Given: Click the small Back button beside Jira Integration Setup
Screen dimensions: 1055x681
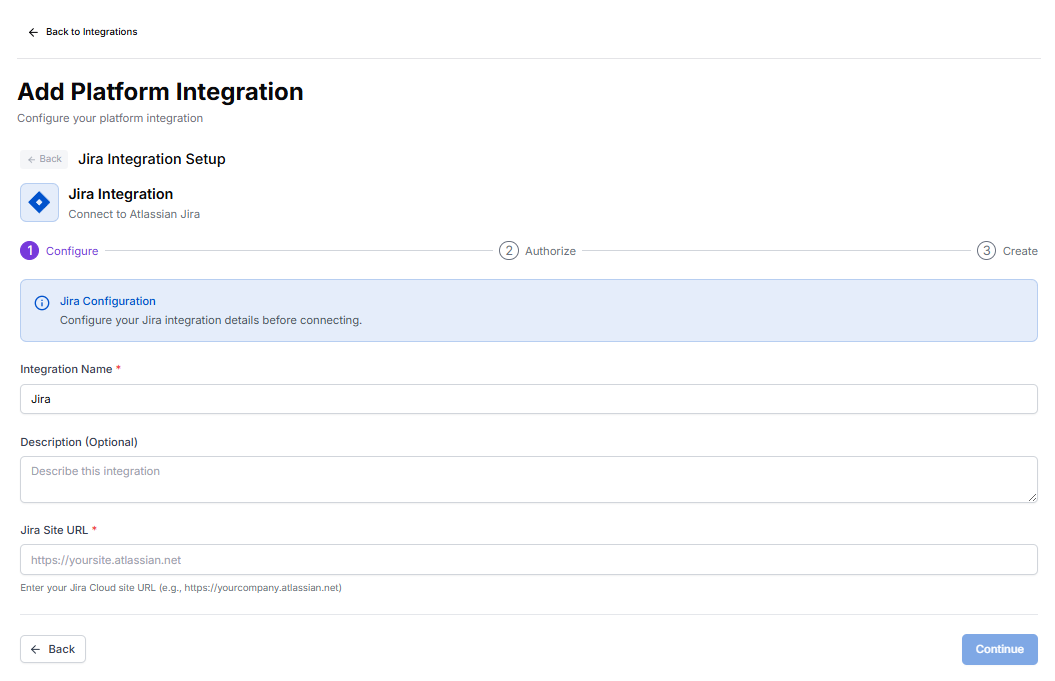Looking at the screenshot, I should coord(44,159).
